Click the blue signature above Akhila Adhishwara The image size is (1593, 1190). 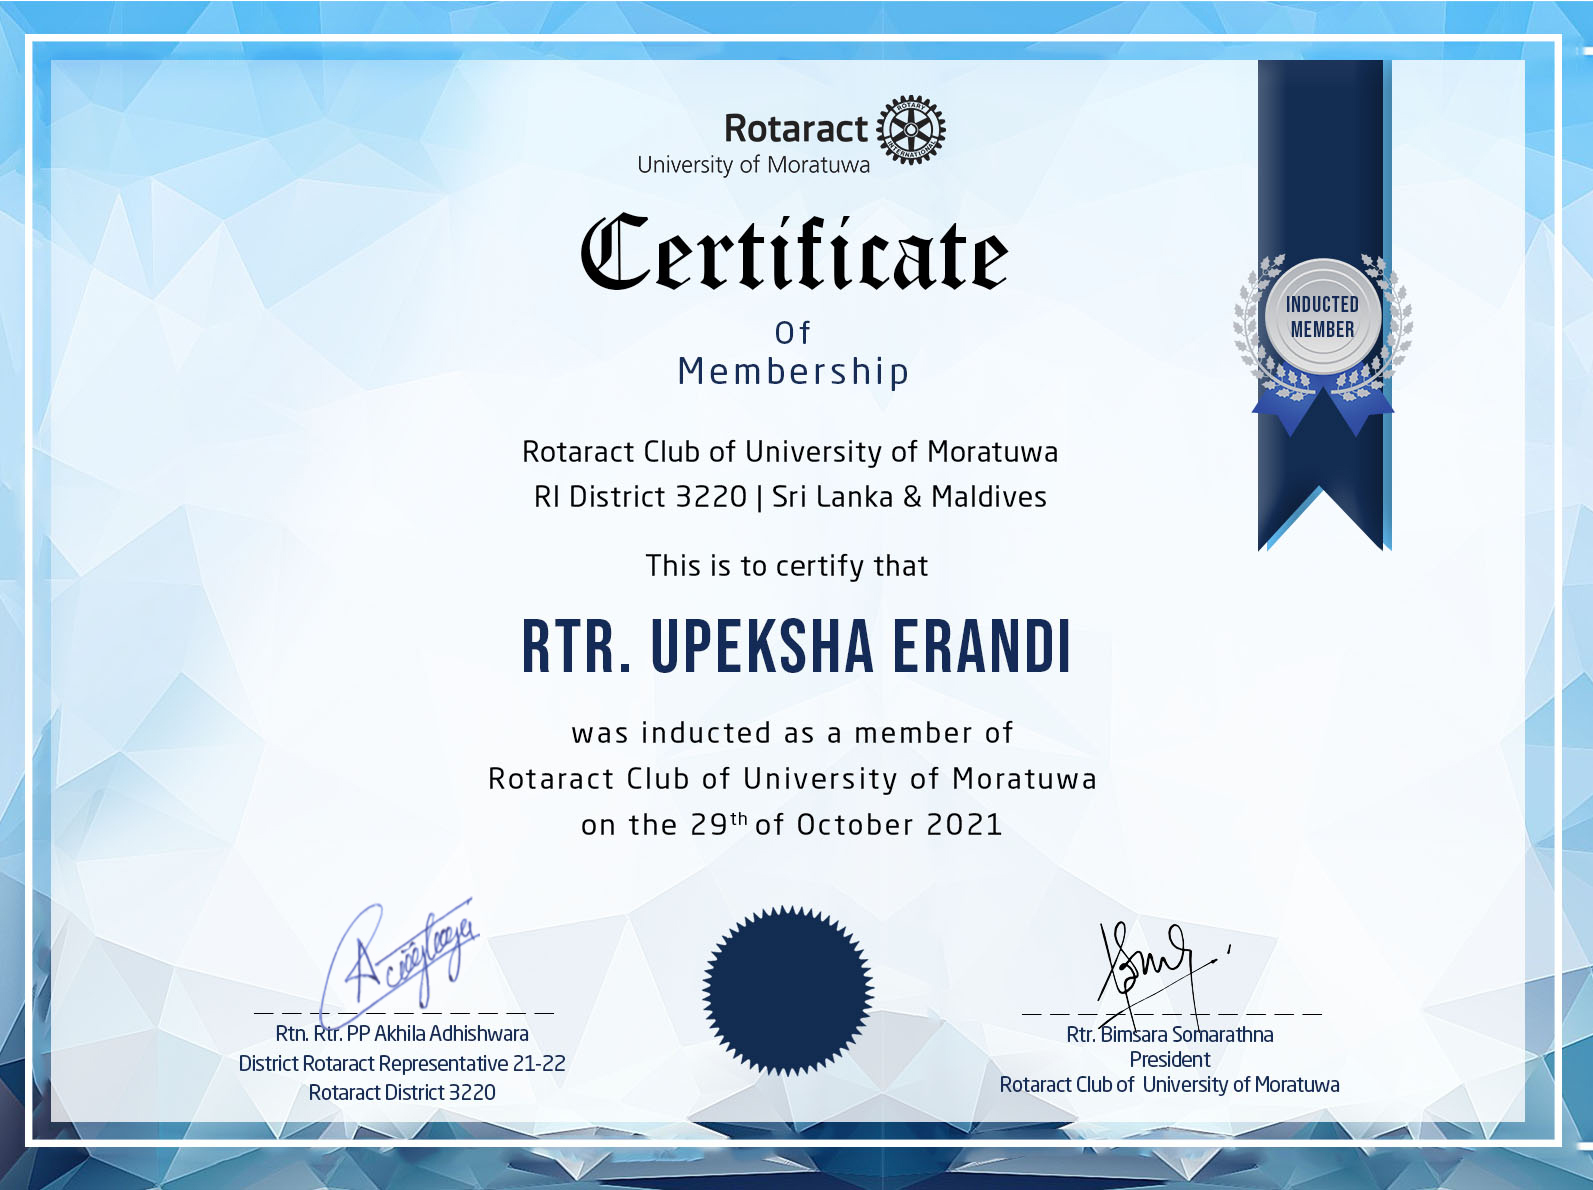point(400,963)
